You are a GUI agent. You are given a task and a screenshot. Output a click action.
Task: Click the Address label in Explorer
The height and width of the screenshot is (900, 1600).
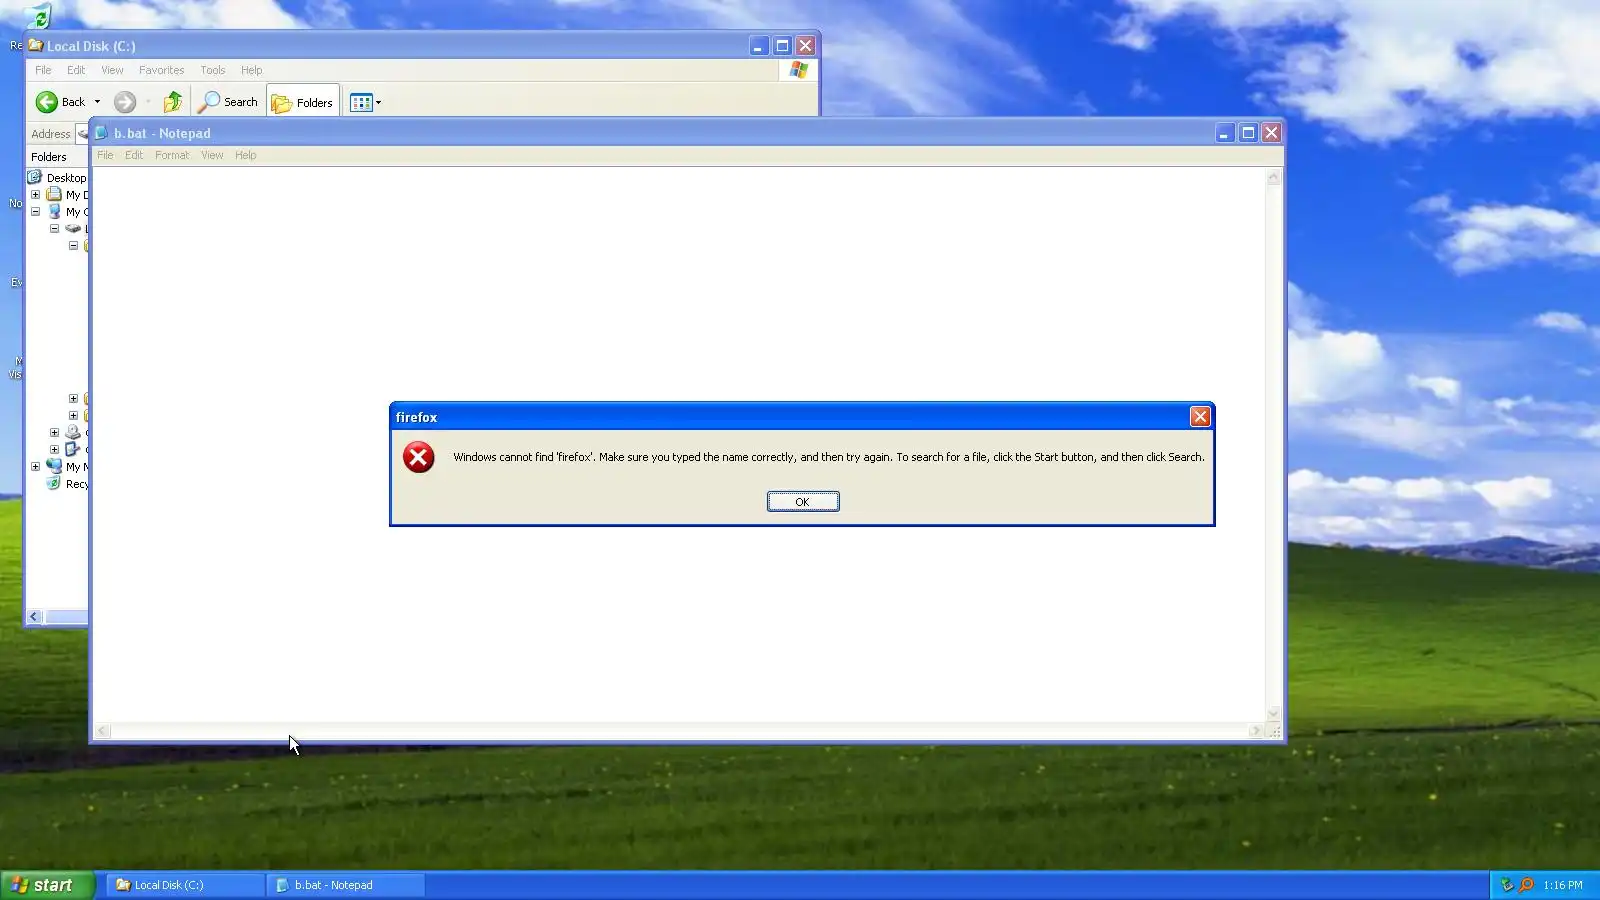(51, 134)
